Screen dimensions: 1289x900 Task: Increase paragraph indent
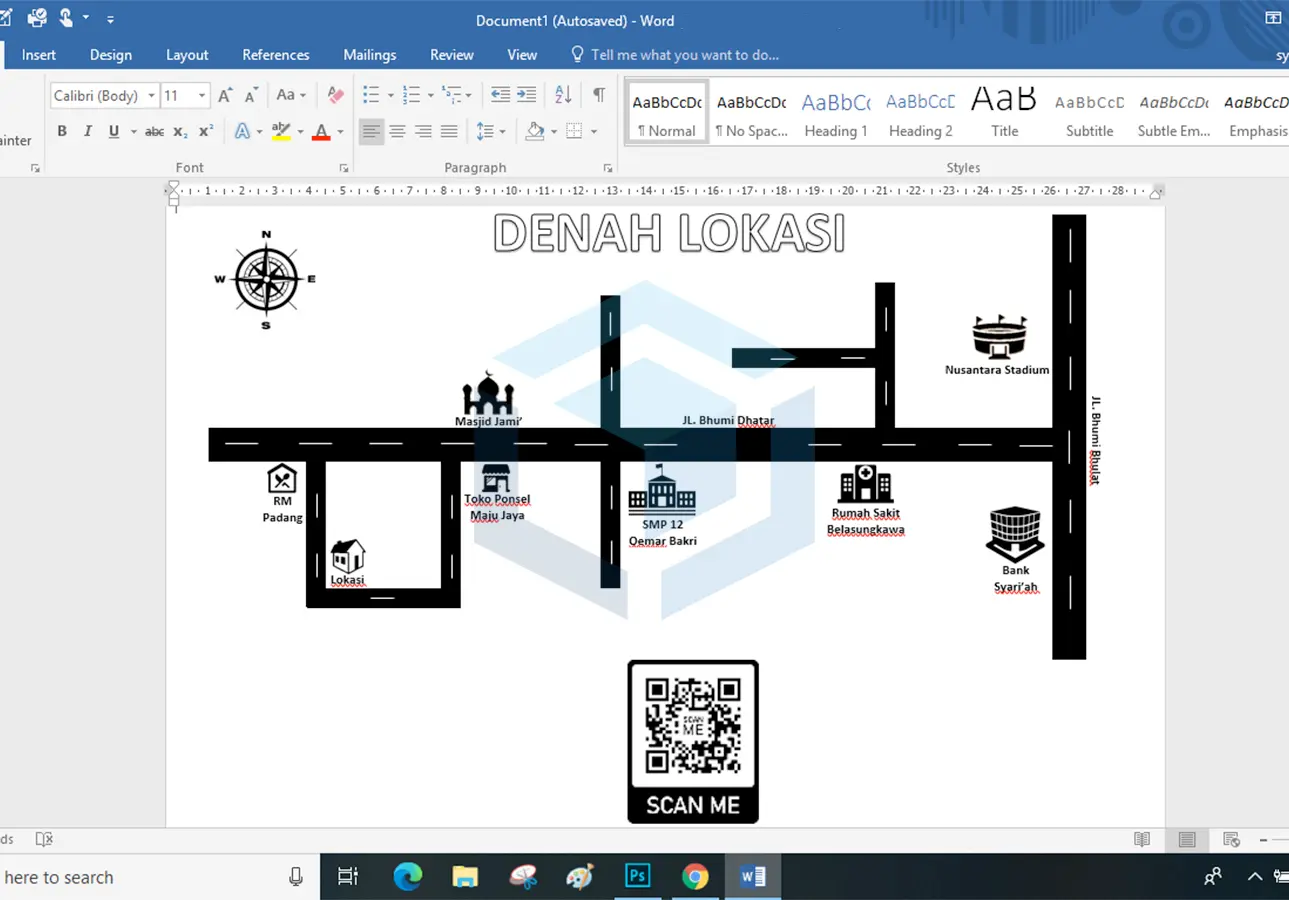pyautogui.click(x=526, y=95)
